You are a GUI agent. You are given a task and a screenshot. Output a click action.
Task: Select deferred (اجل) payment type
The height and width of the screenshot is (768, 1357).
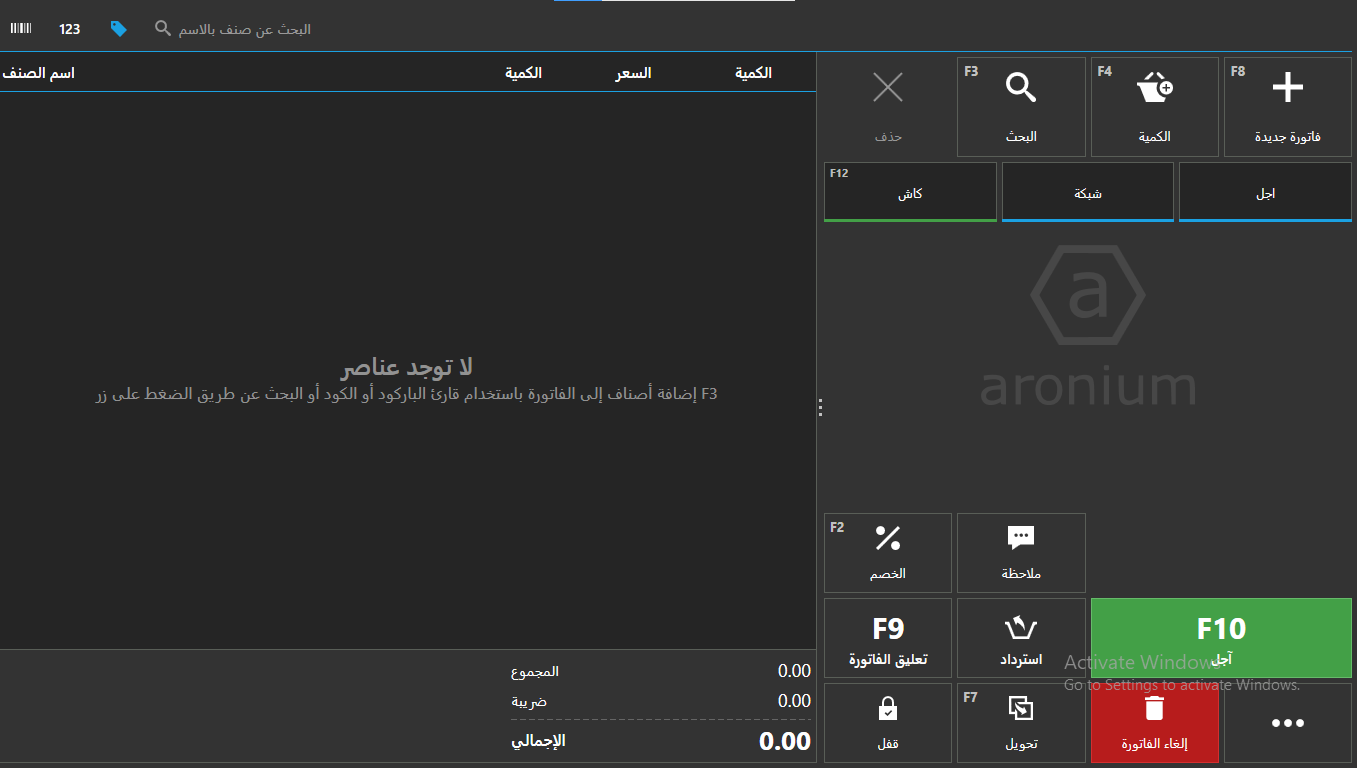(x=1265, y=192)
